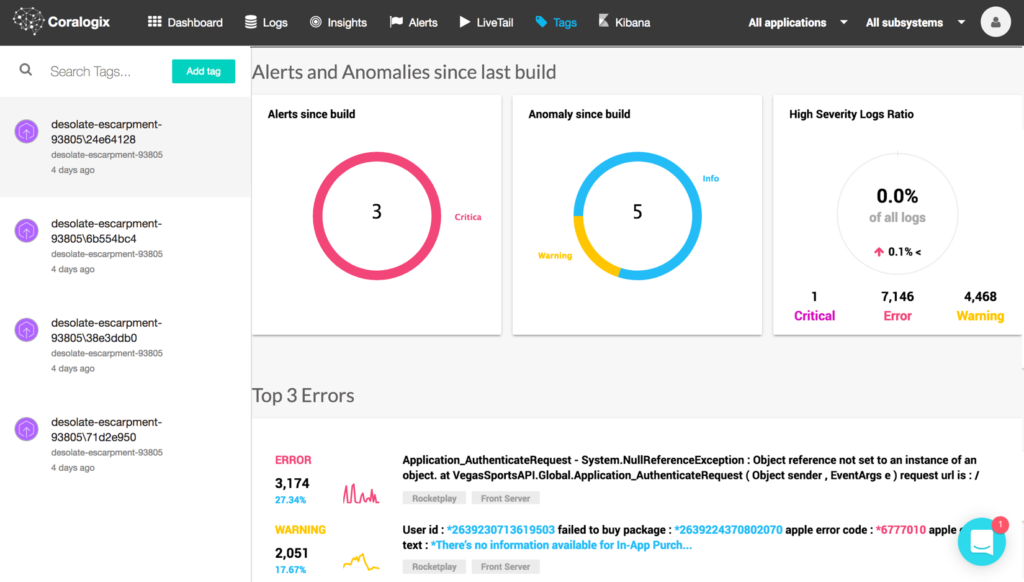Screen dimensions: 1024x582
Task: Select tag desolate-escarpment-93805\24e64128
Action: (125, 147)
